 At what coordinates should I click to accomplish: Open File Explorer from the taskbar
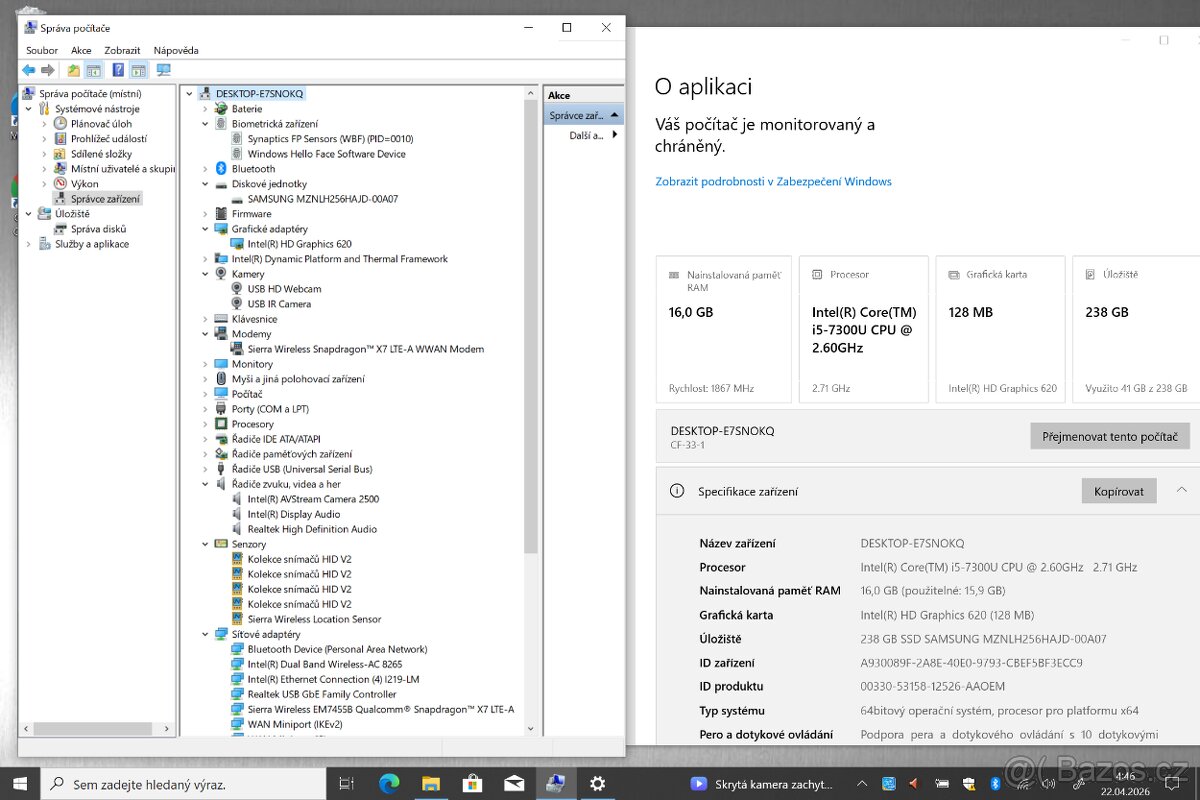pos(430,784)
